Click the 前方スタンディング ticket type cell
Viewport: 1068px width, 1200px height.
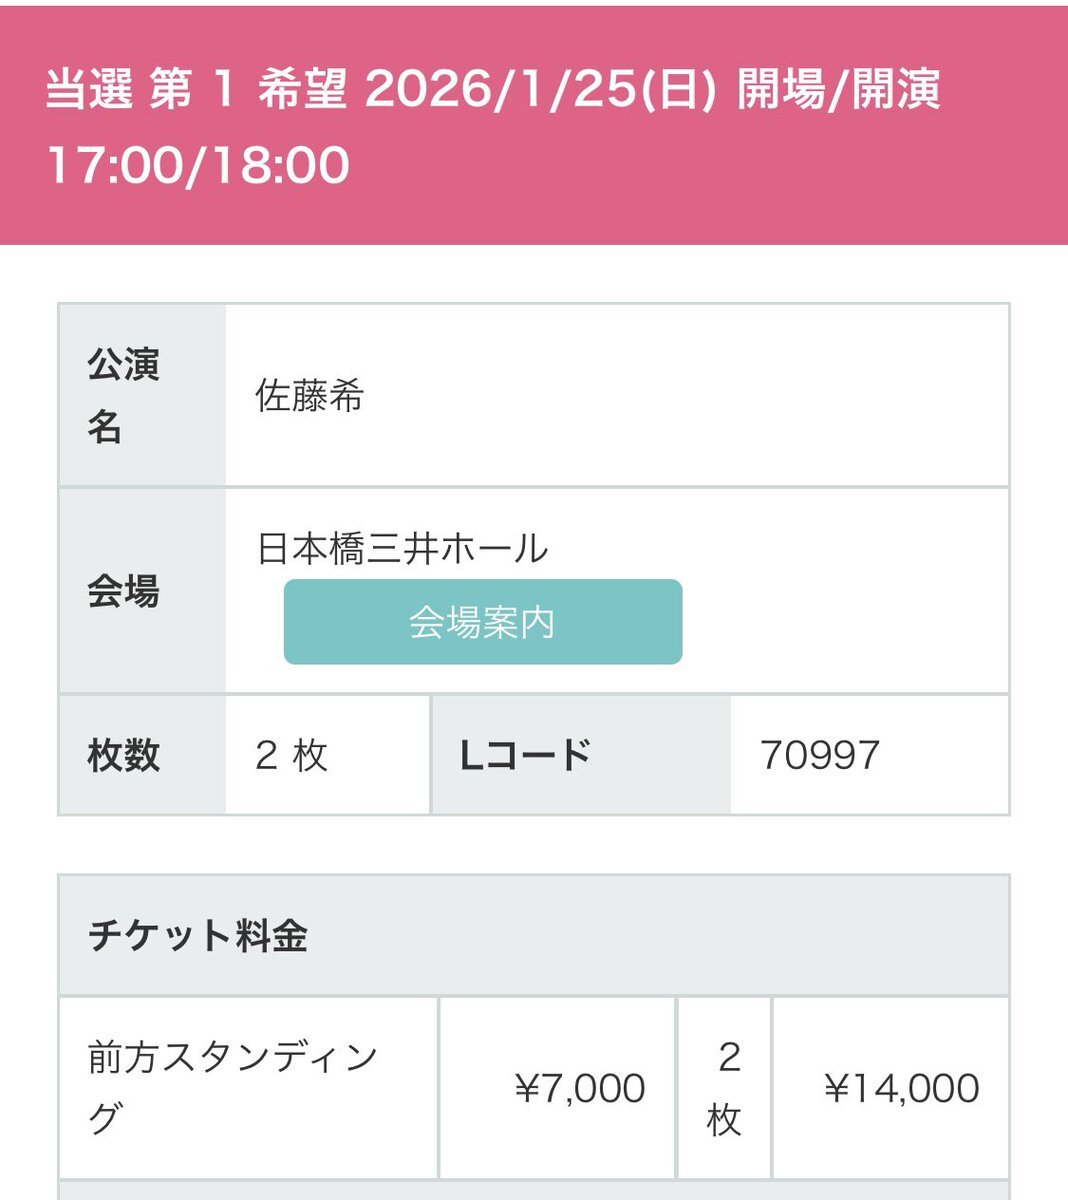pyautogui.click(x=234, y=1087)
